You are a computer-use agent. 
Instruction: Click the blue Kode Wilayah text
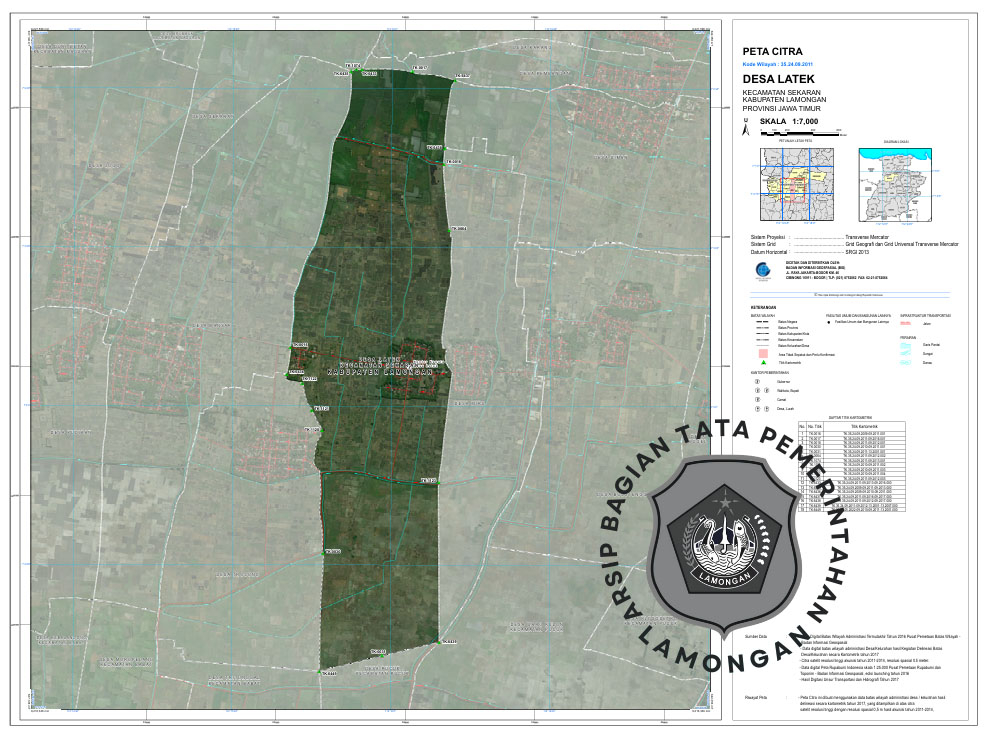777,62
